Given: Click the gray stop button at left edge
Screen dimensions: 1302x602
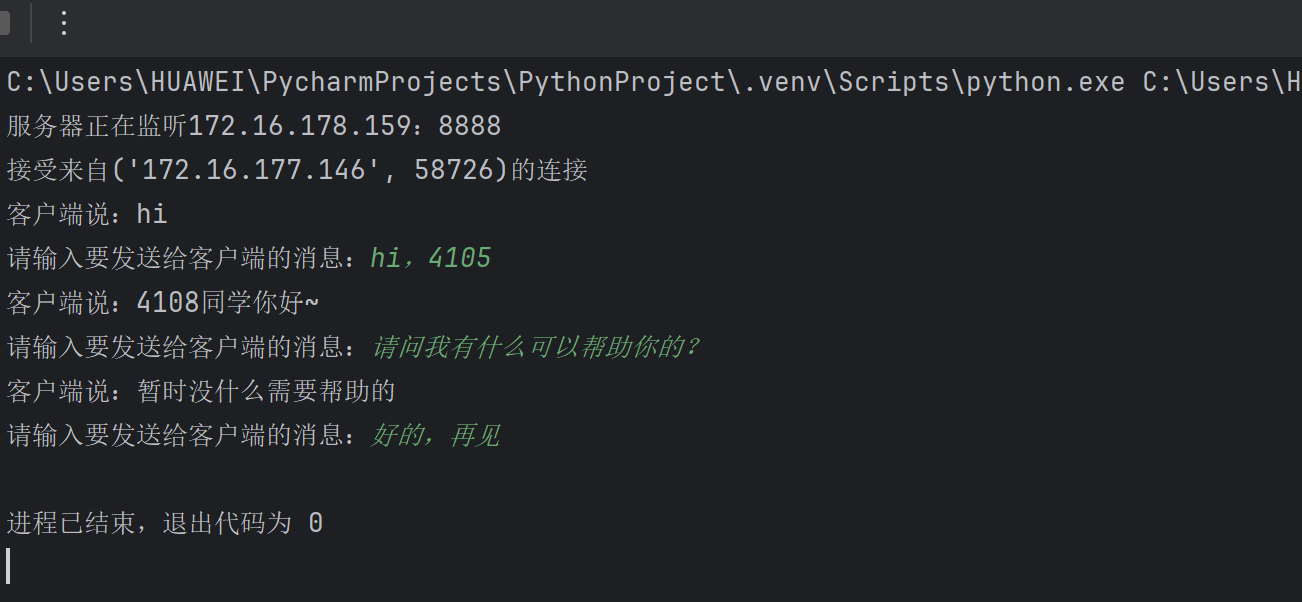Looking at the screenshot, I should click(x=4, y=23).
